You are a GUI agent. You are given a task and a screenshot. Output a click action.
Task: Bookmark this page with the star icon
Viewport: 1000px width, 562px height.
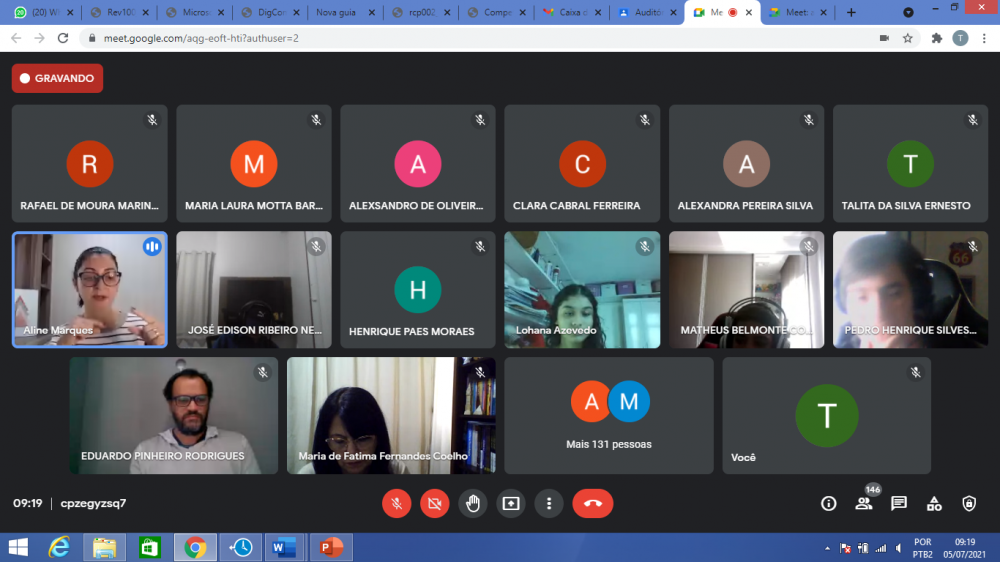908,38
